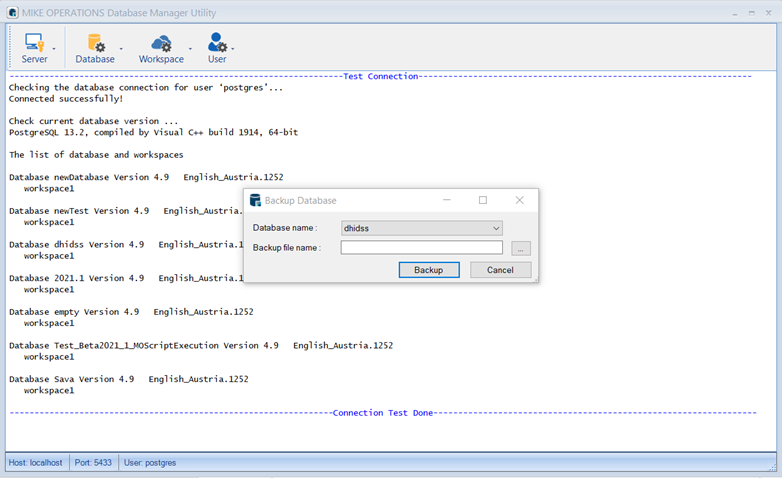Viewport: 782px width, 478px height.
Task: Click 'The list of database and workspaces'
Action: [96, 155]
